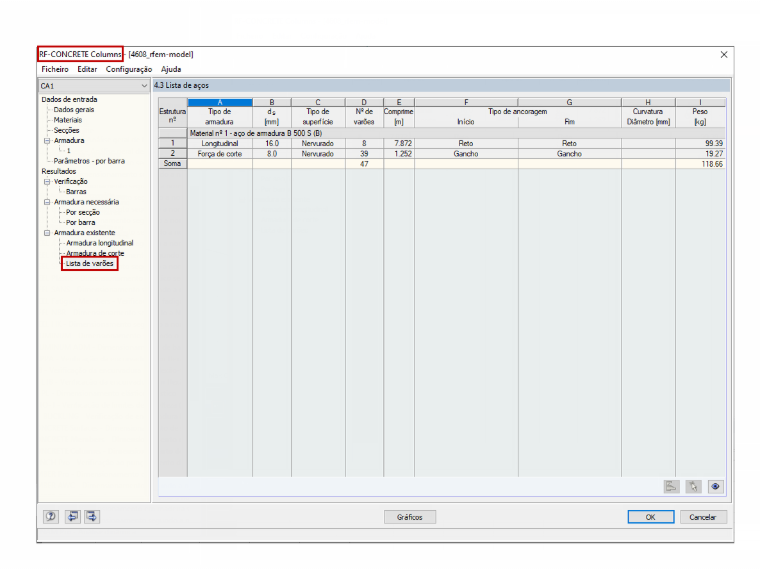Select Secções in the tree
This screenshot has width=760, height=570.
tap(66, 130)
